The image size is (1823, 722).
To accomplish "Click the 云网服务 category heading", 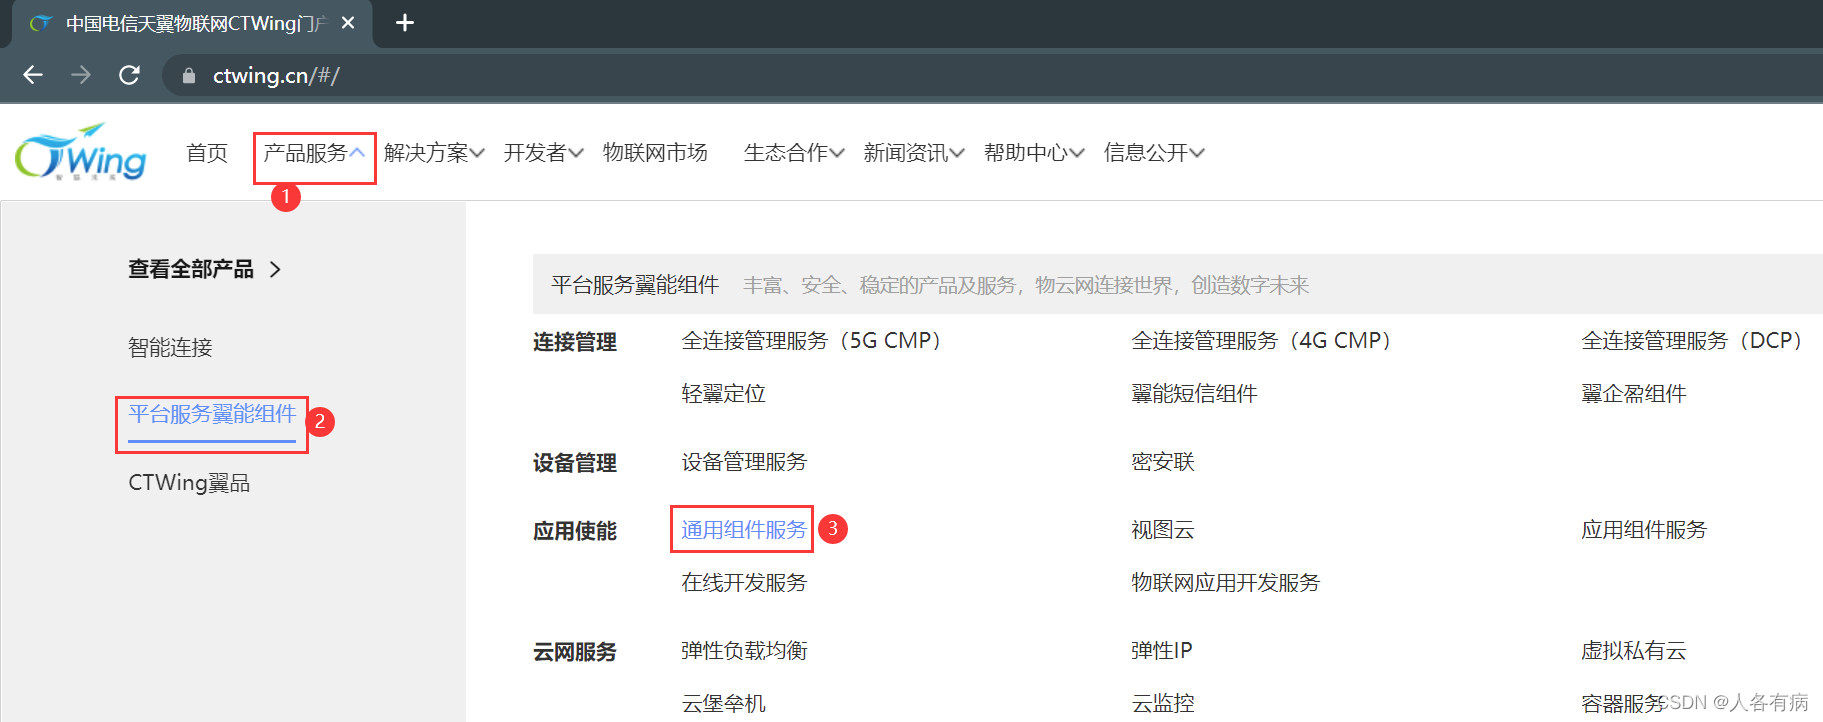I will [575, 653].
